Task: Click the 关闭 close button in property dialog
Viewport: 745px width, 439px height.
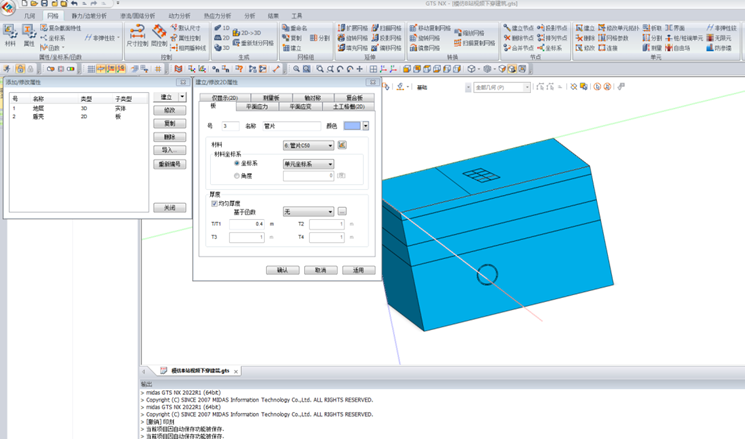Action: [170, 208]
